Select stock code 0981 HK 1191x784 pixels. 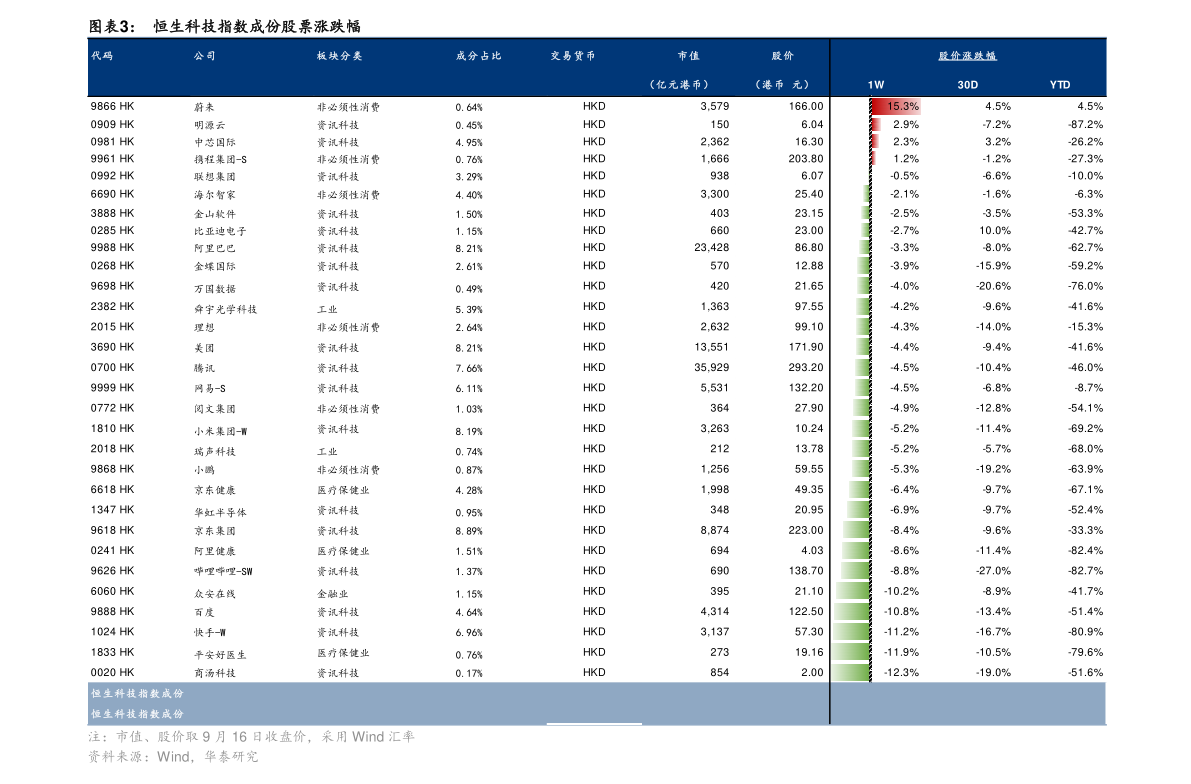[x=112, y=141]
